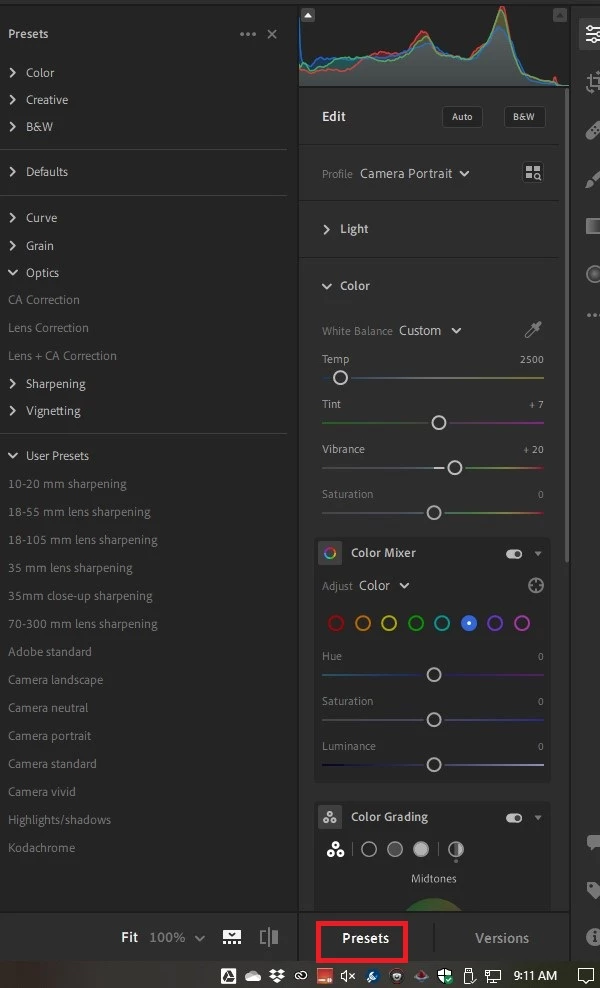Viewport: 600px width, 988px height.
Task: Open Dropbox in the system tray
Action: tap(277, 975)
